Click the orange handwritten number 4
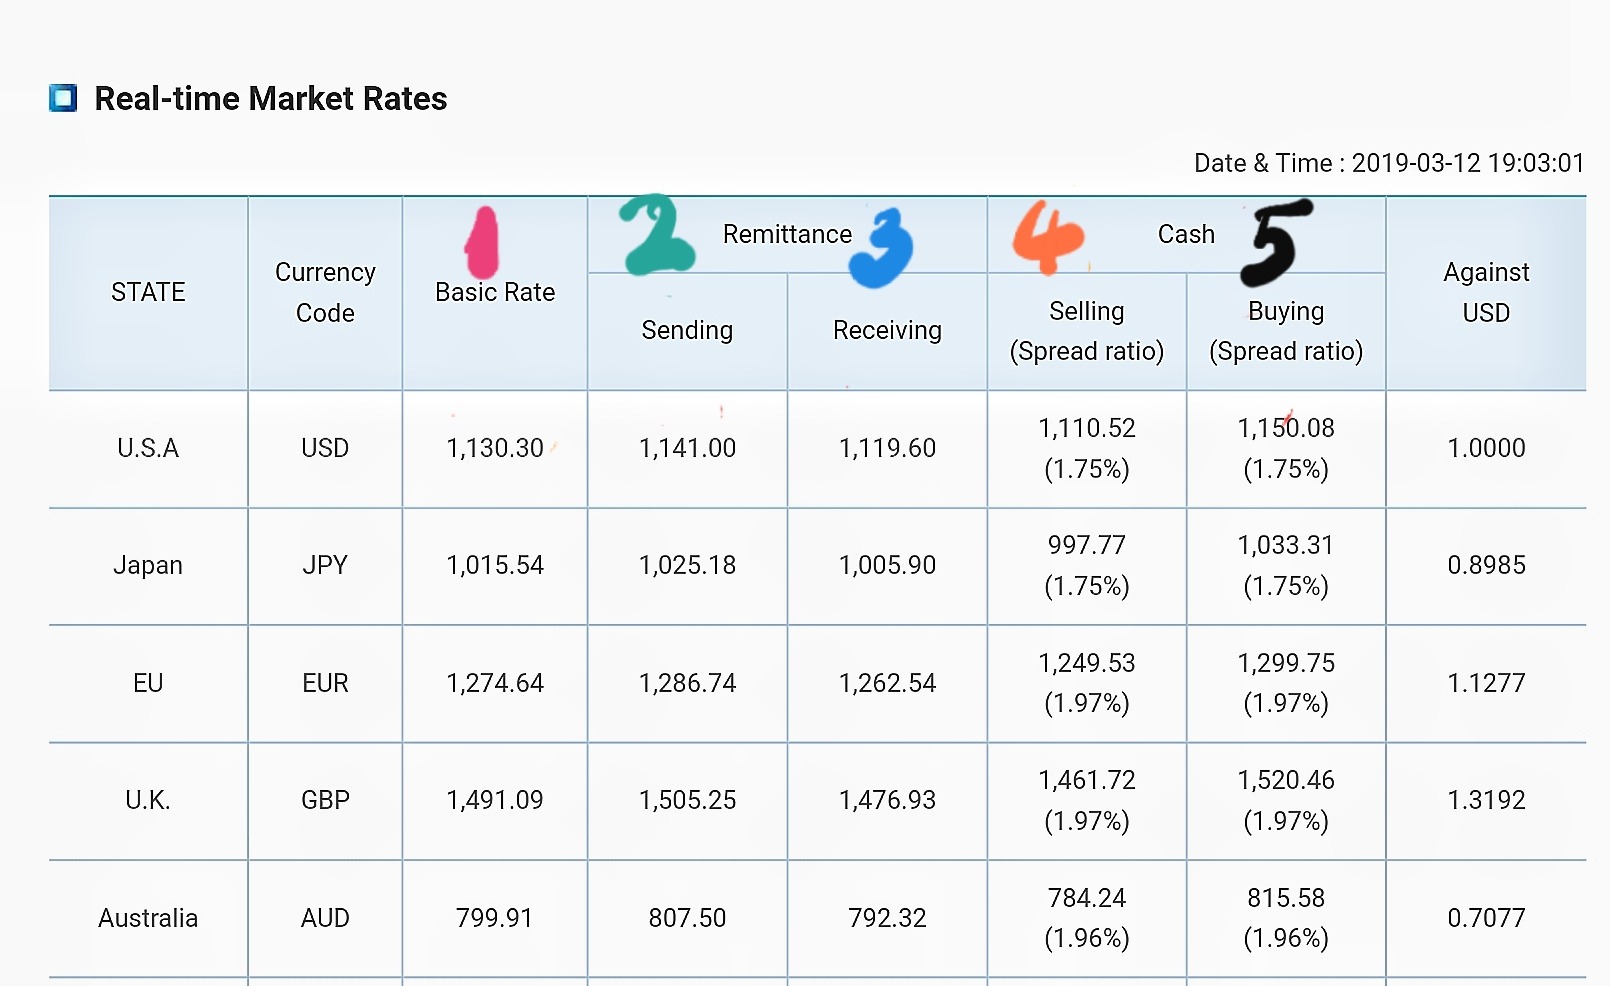Screen dimensions: 1610x986 pyautogui.click(x=1046, y=237)
